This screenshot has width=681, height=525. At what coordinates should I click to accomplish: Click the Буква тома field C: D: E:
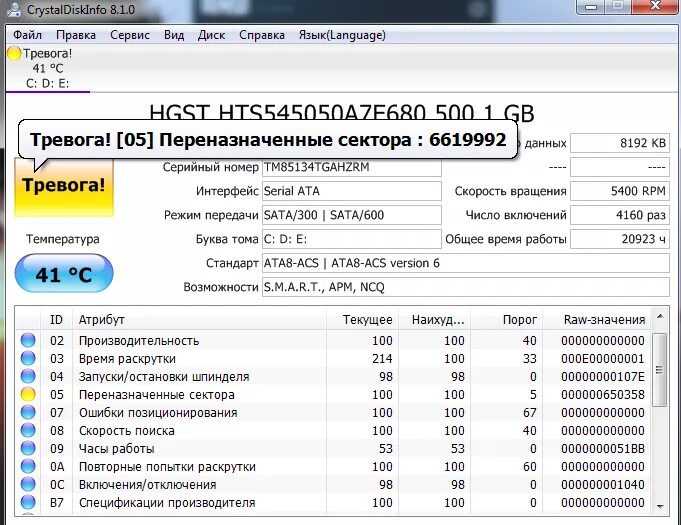[352, 239]
